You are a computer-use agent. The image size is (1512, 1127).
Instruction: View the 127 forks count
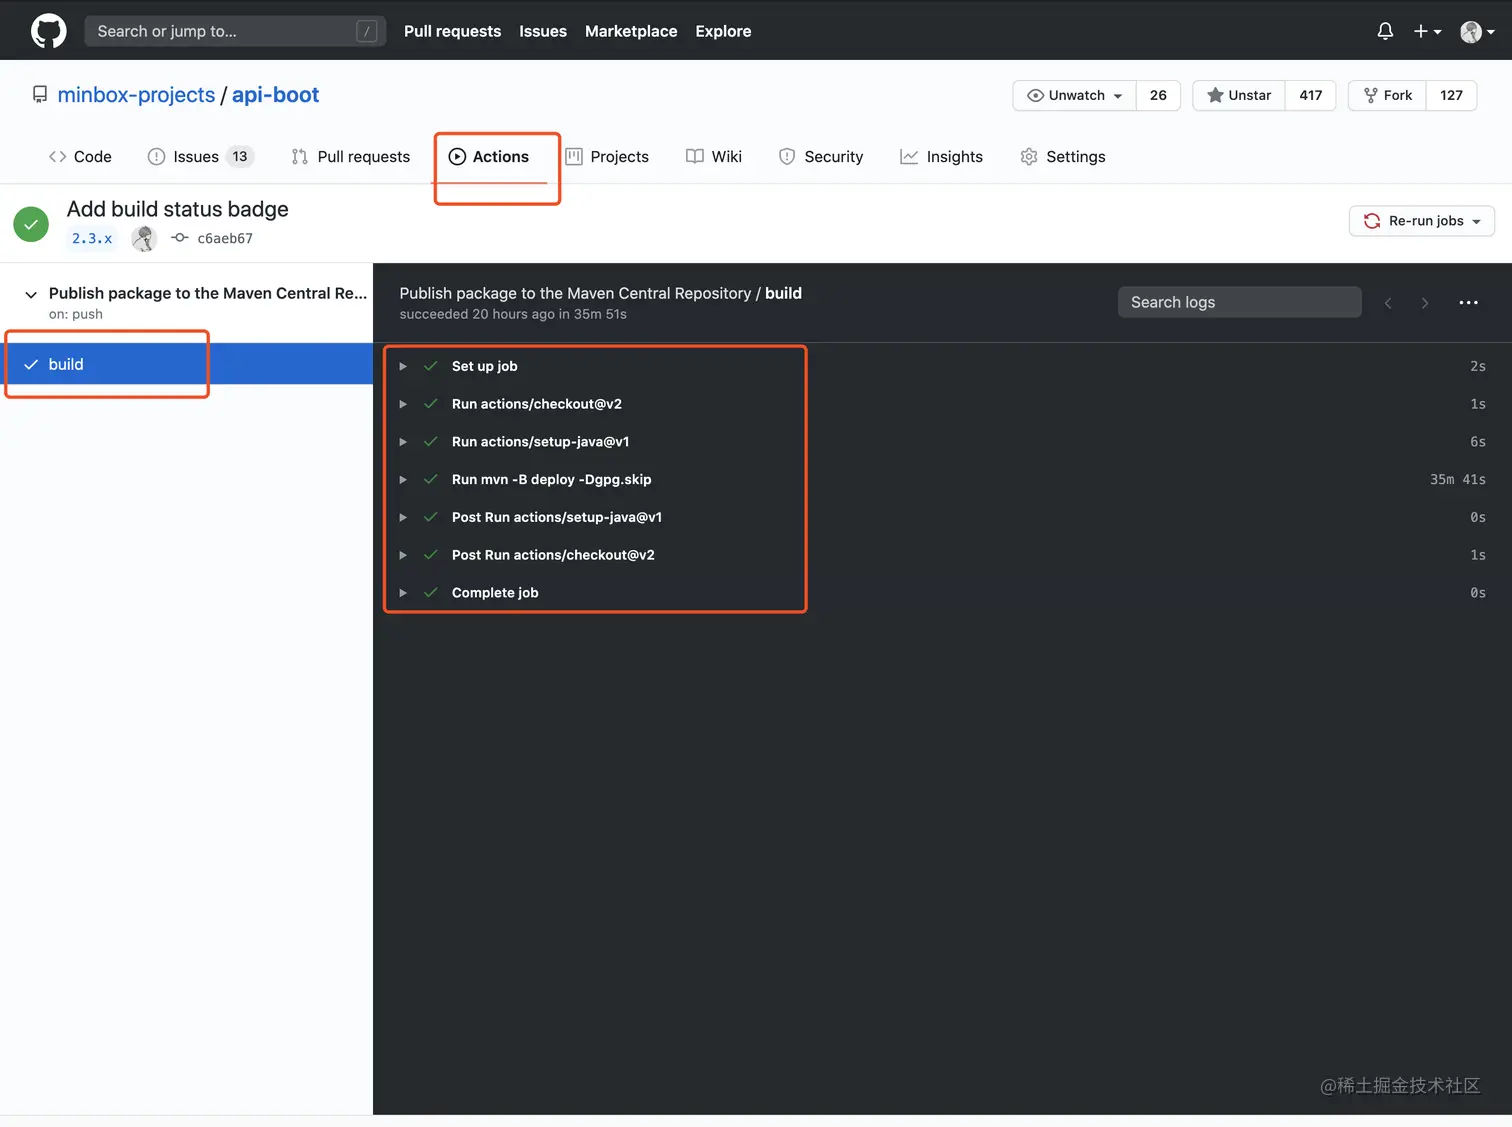tap(1451, 95)
